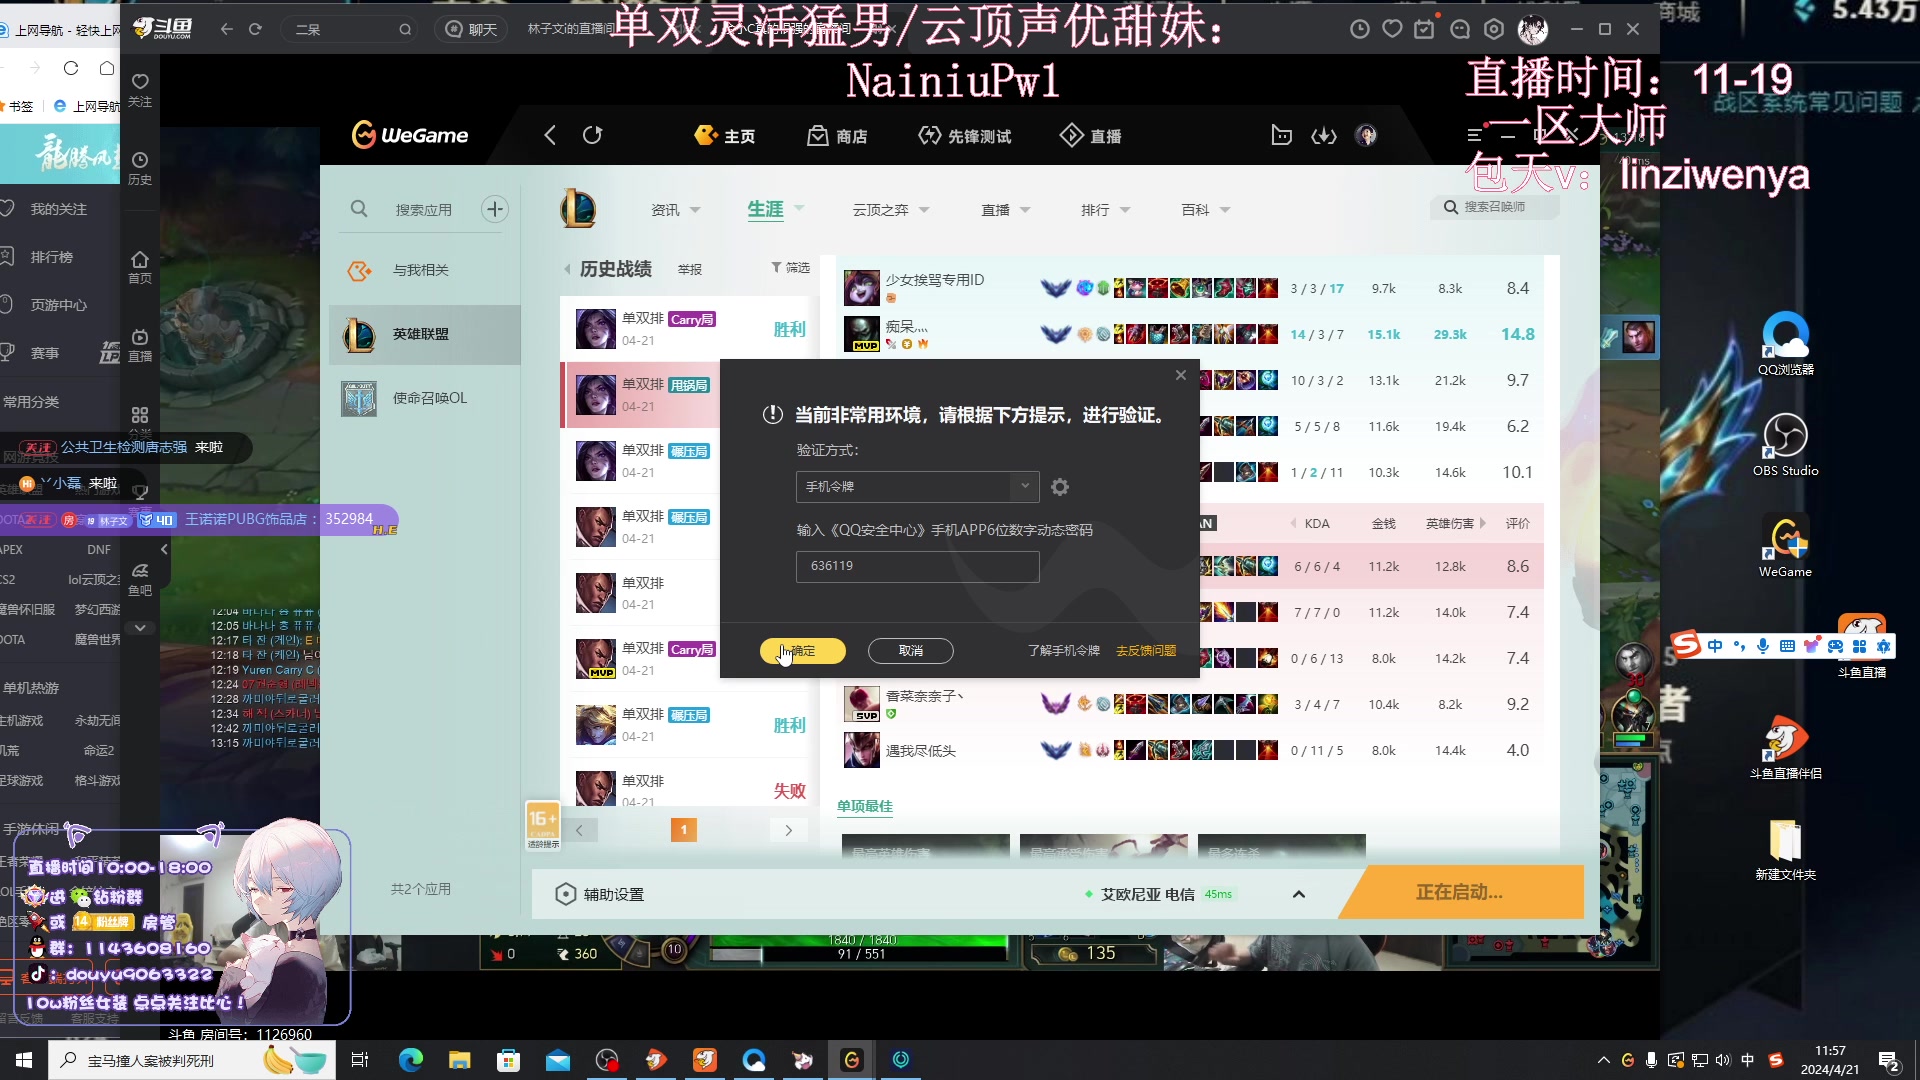Click the 搜索召唤师 search field

click(x=1494, y=207)
